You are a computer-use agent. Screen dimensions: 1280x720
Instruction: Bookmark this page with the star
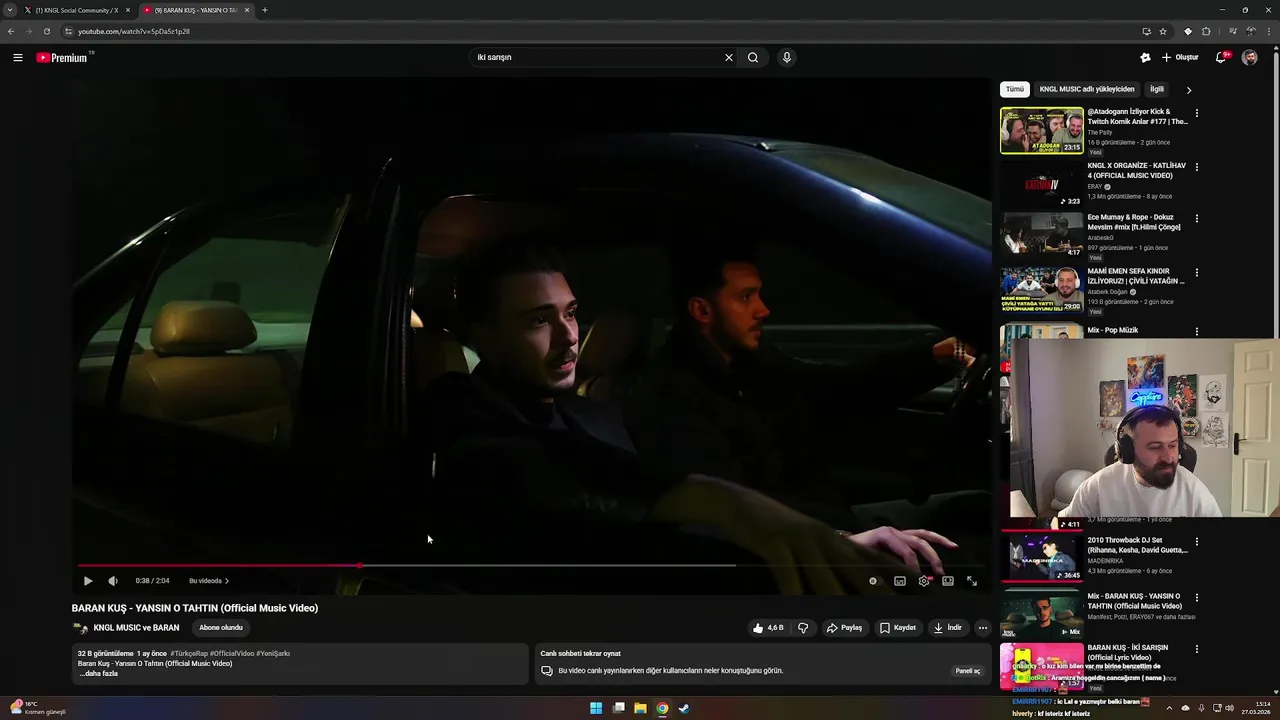coord(1163,31)
